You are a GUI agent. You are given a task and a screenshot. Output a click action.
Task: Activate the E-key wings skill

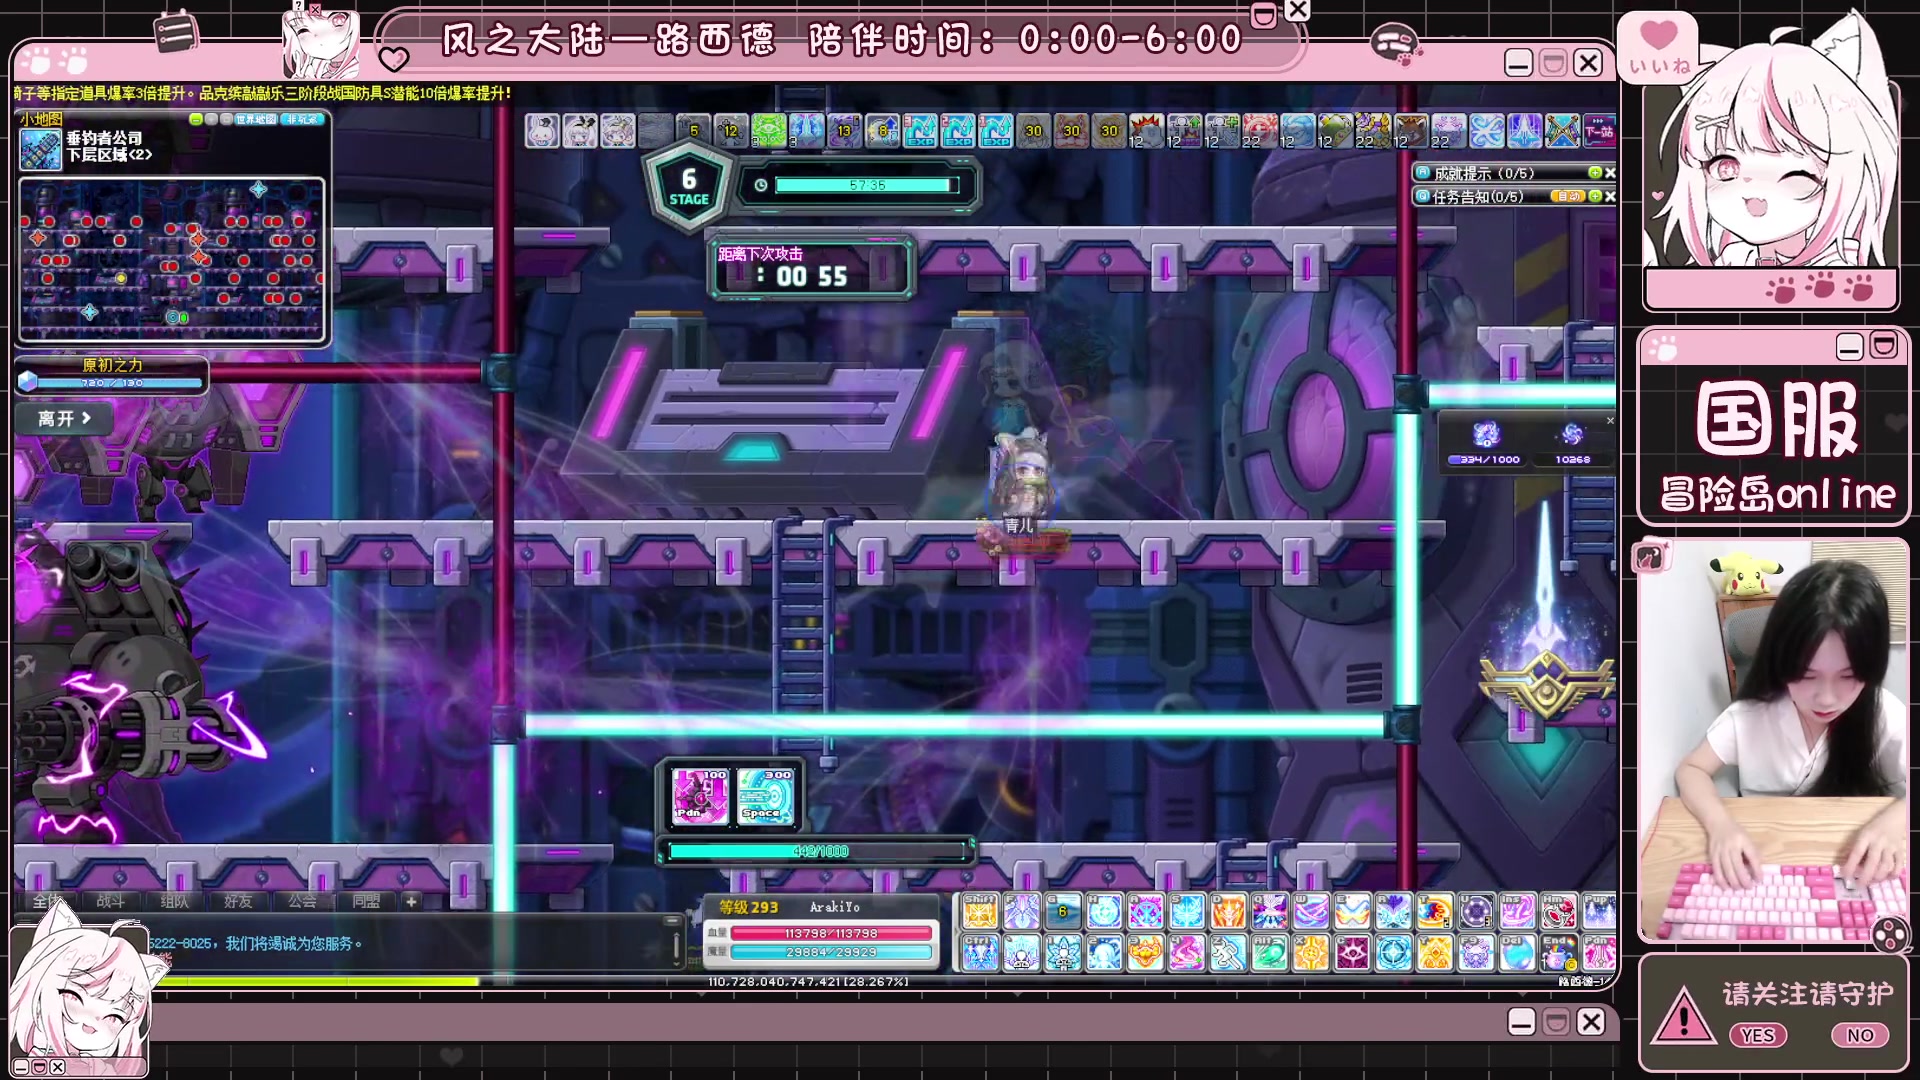(1352, 912)
